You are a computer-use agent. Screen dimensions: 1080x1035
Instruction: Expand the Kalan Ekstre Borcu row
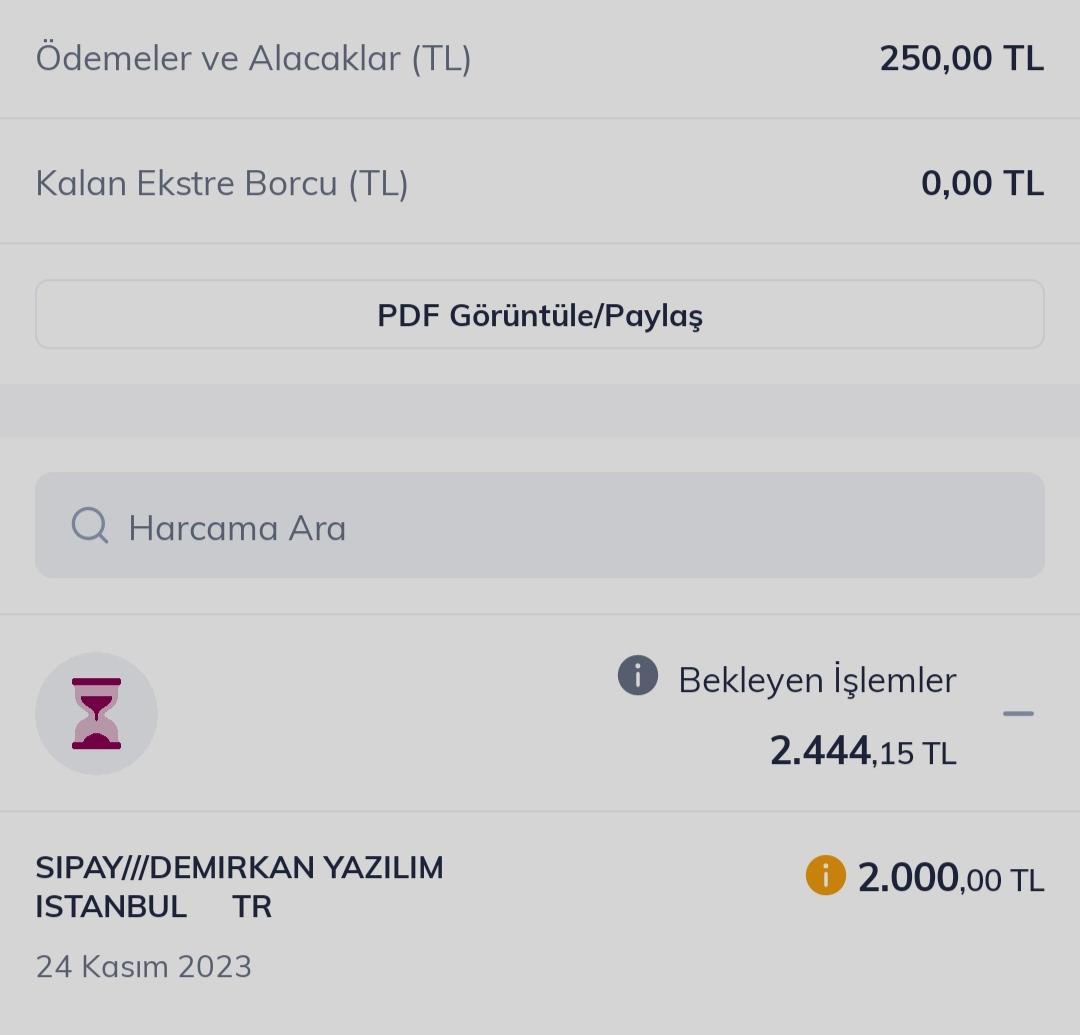pyautogui.click(x=540, y=182)
